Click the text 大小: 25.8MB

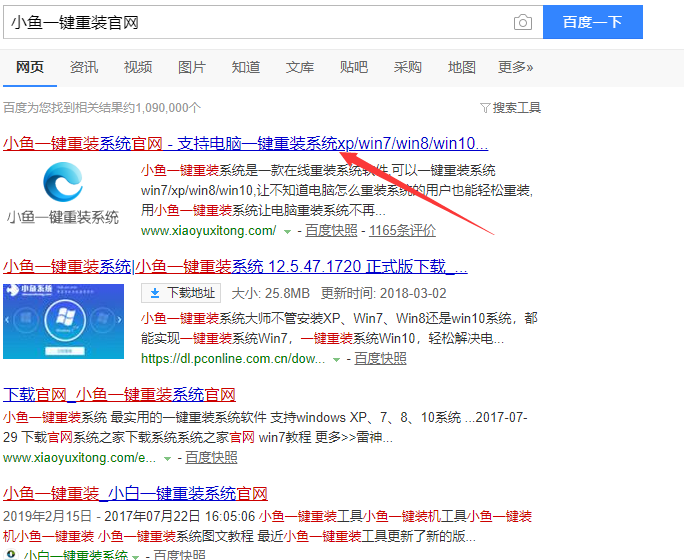click(270, 293)
